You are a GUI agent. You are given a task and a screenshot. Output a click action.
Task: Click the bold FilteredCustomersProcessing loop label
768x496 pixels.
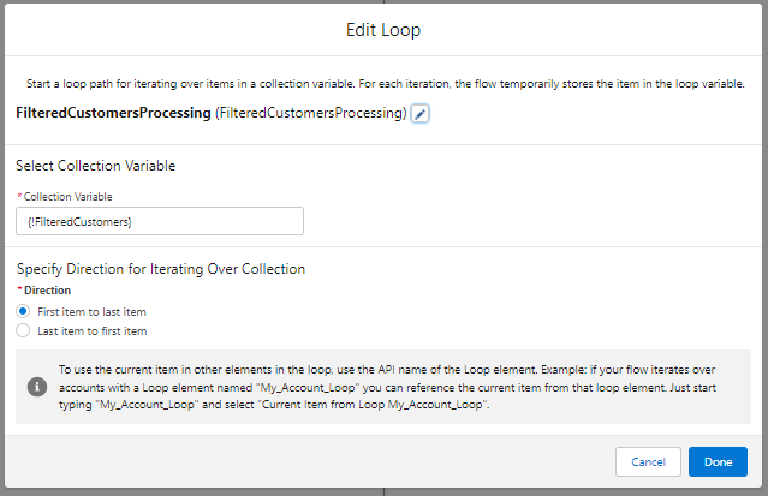(113, 114)
